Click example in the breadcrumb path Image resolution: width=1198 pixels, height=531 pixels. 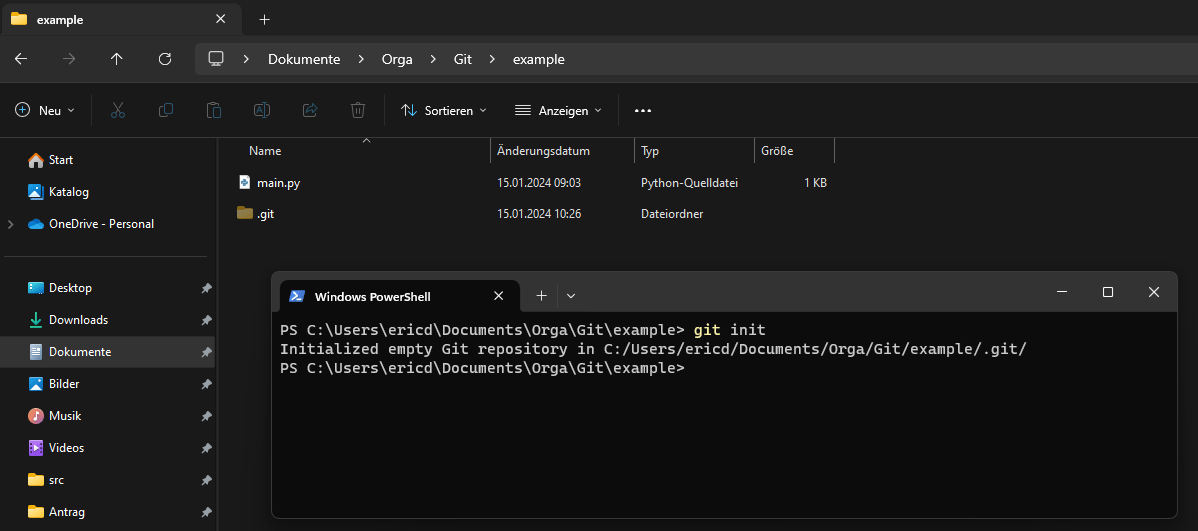[x=539, y=59]
